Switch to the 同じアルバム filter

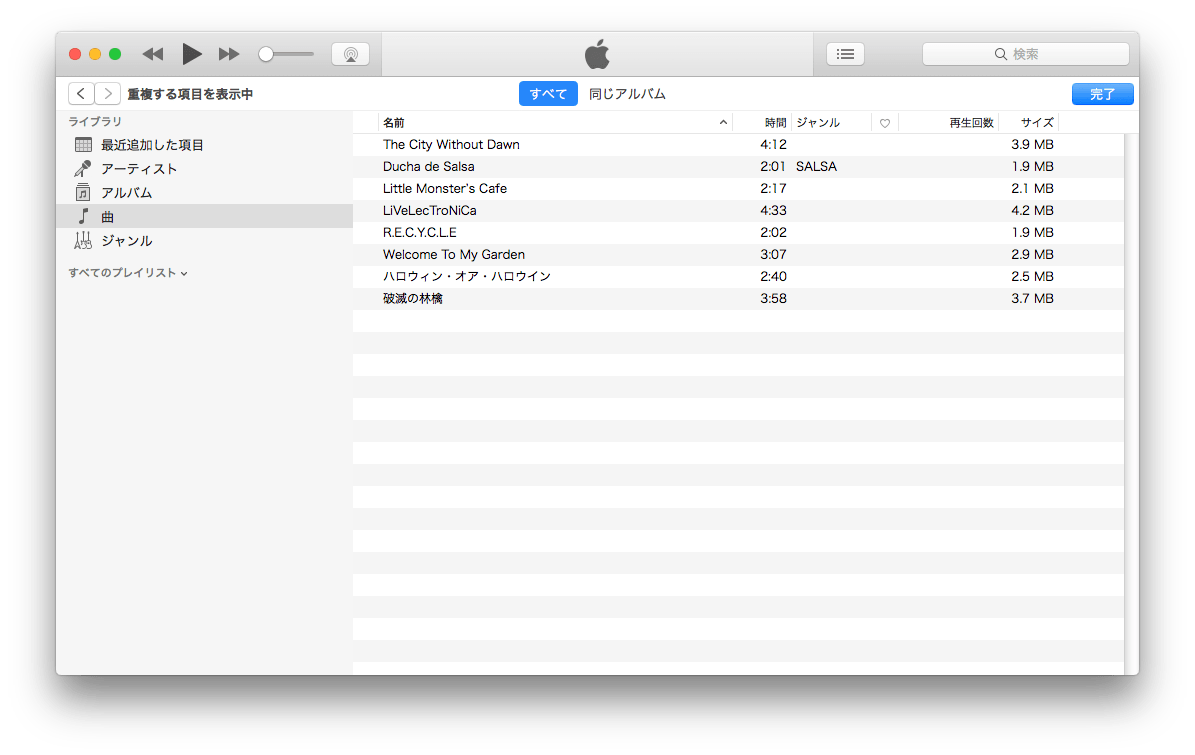[x=627, y=94]
